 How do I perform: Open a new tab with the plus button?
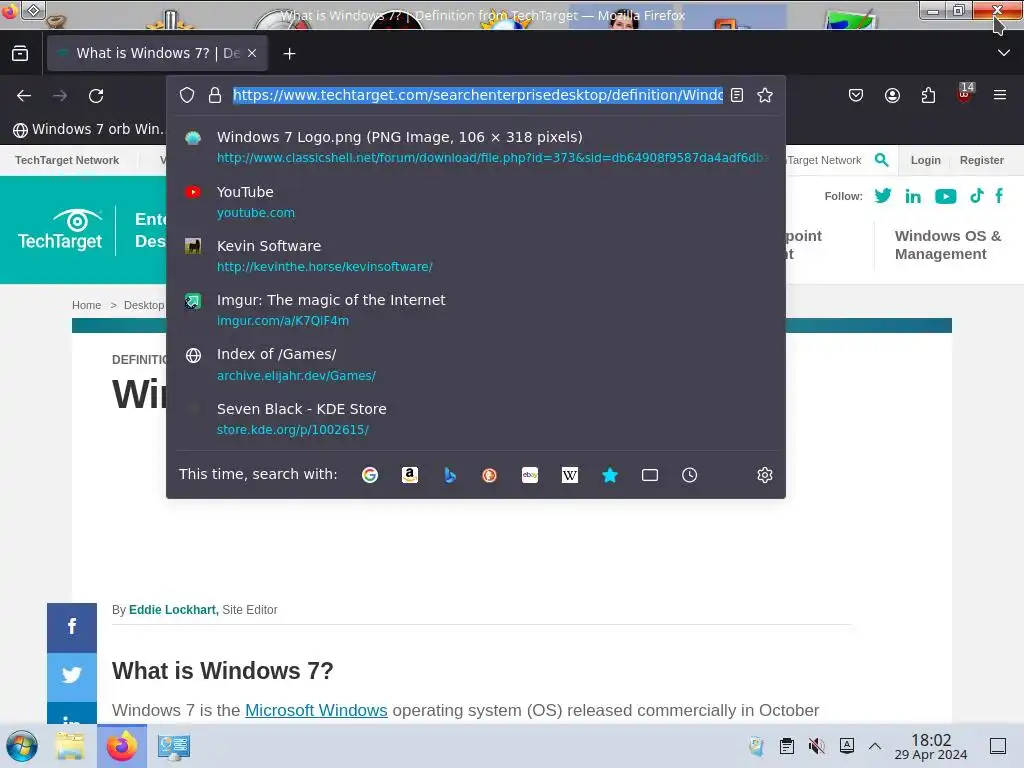tap(289, 54)
